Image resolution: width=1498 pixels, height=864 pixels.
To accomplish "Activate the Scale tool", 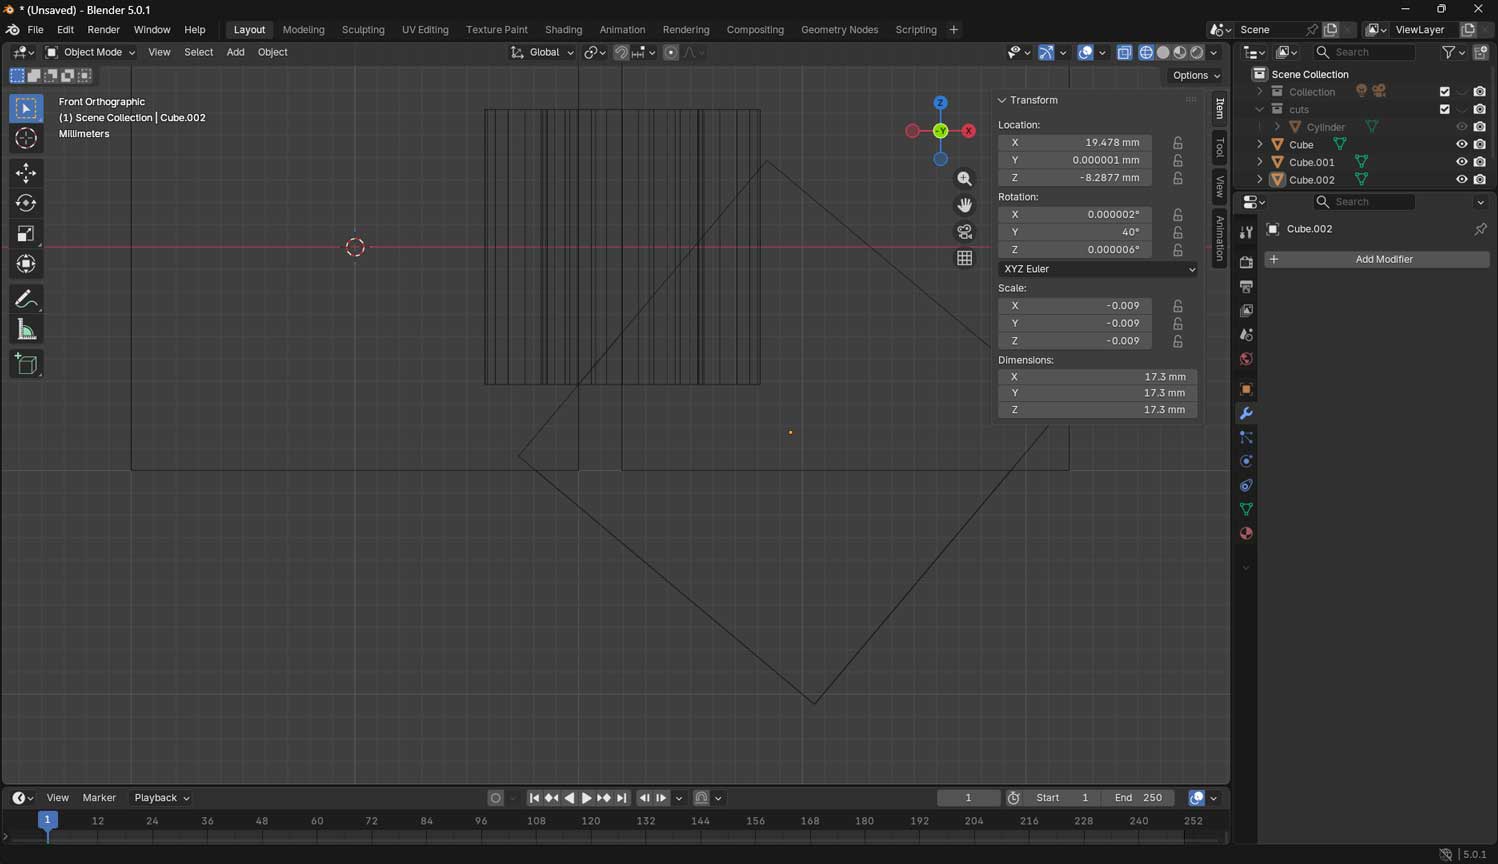I will [x=26, y=234].
